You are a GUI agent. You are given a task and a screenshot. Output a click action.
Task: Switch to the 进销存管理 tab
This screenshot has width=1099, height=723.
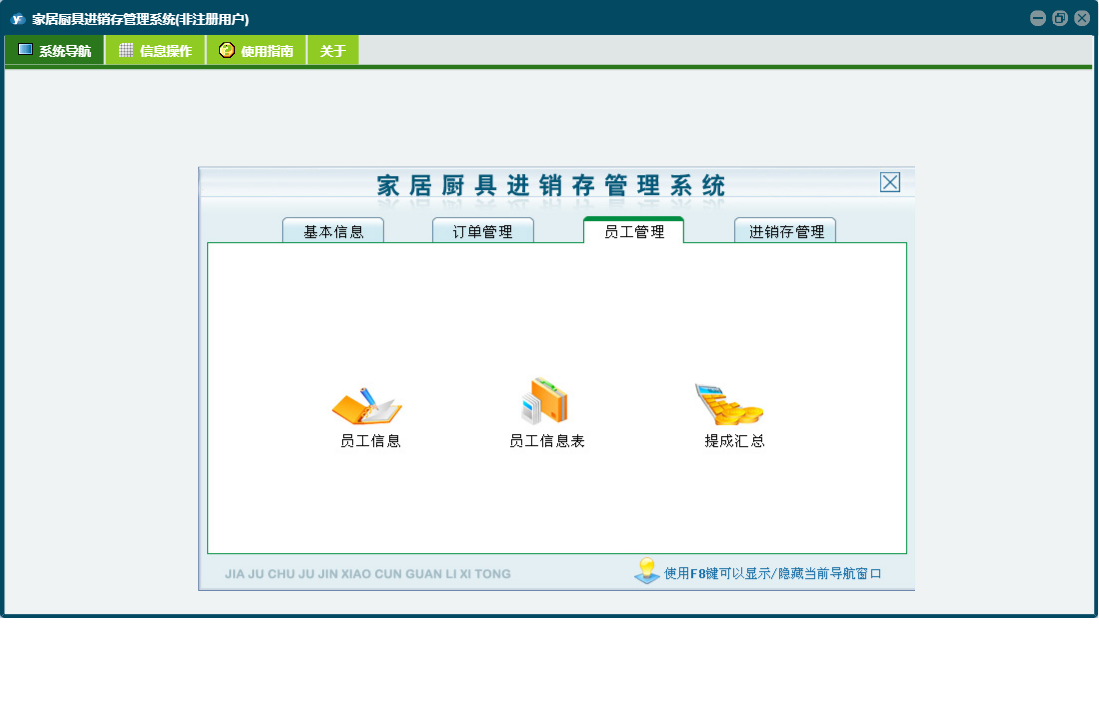[x=785, y=230]
